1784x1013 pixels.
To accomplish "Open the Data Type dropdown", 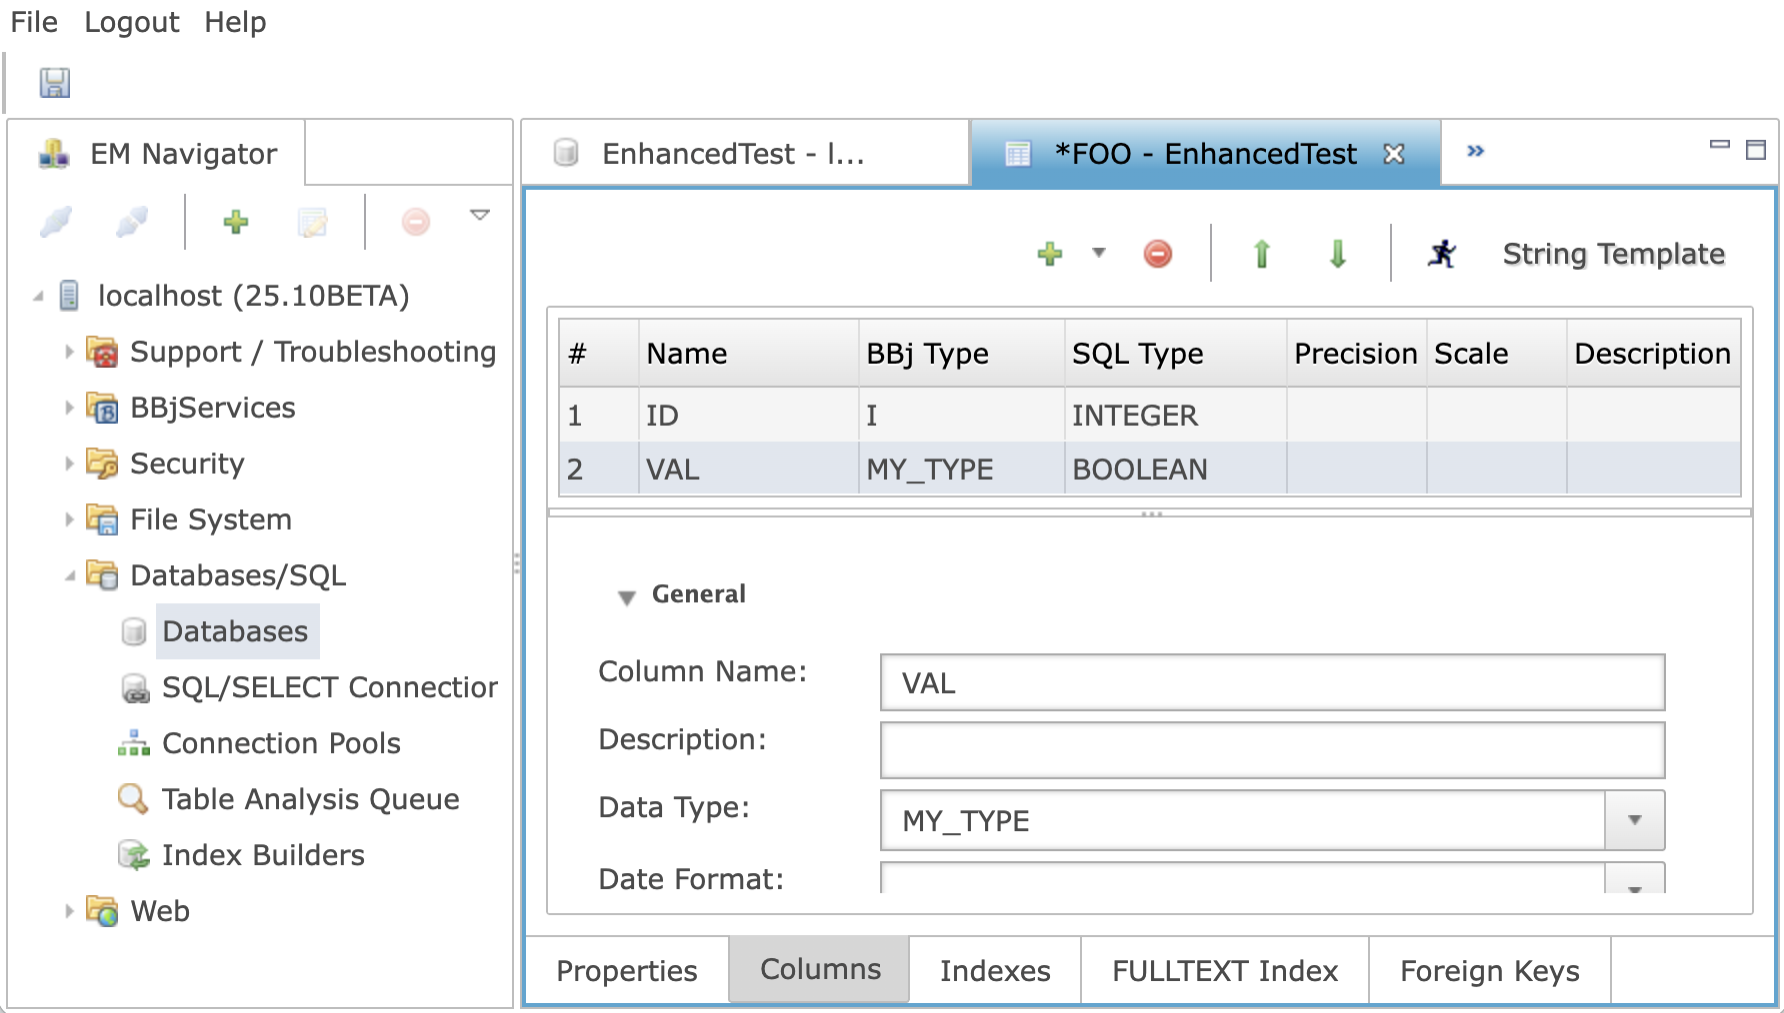I will click(x=1634, y=820).
